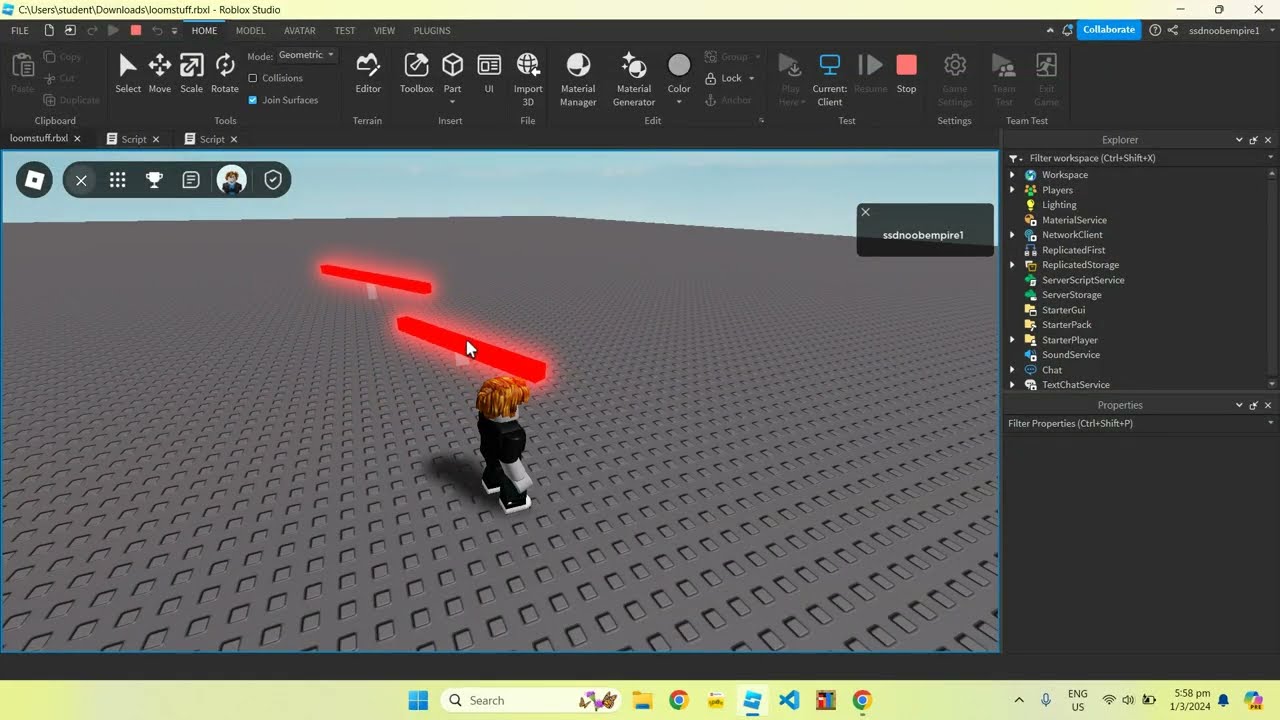The width and height of the screenshot is (1280, 720).
Task: Launch Material Generator
Action: coord(634,79)
